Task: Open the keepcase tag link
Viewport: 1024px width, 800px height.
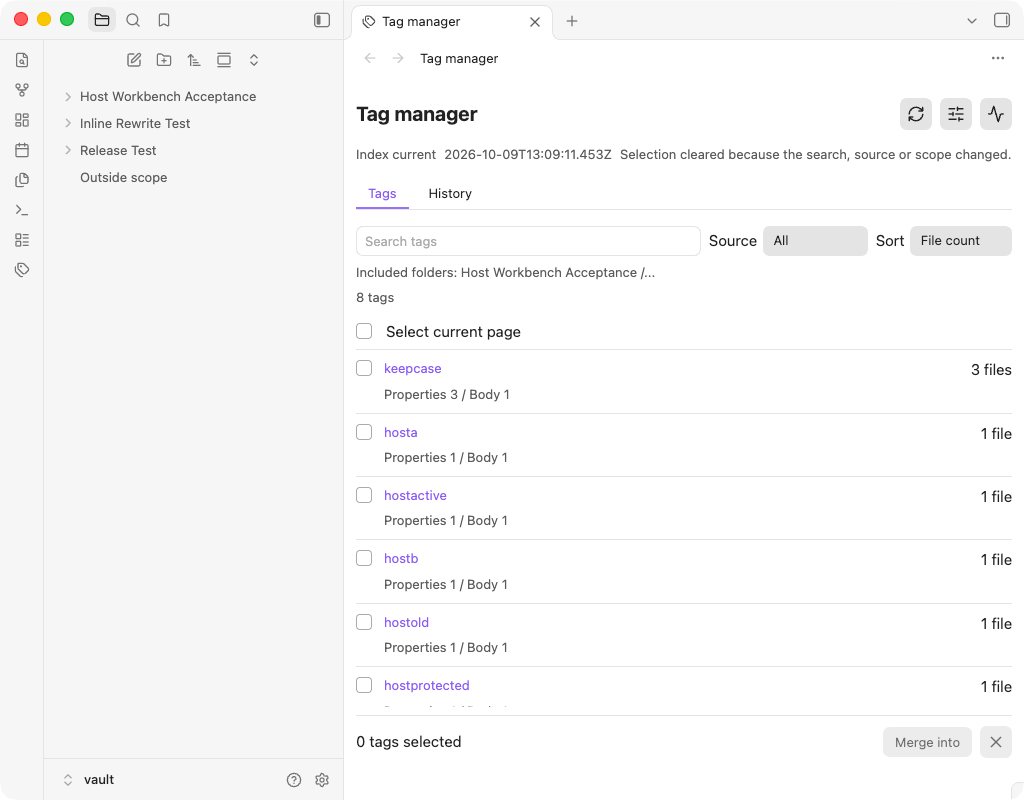Action: click(x=413, y=368)
